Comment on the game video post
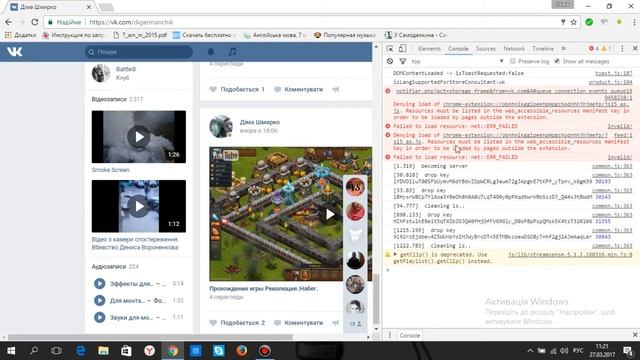Viewport: 640px width, 360px height. click(299, 323)
